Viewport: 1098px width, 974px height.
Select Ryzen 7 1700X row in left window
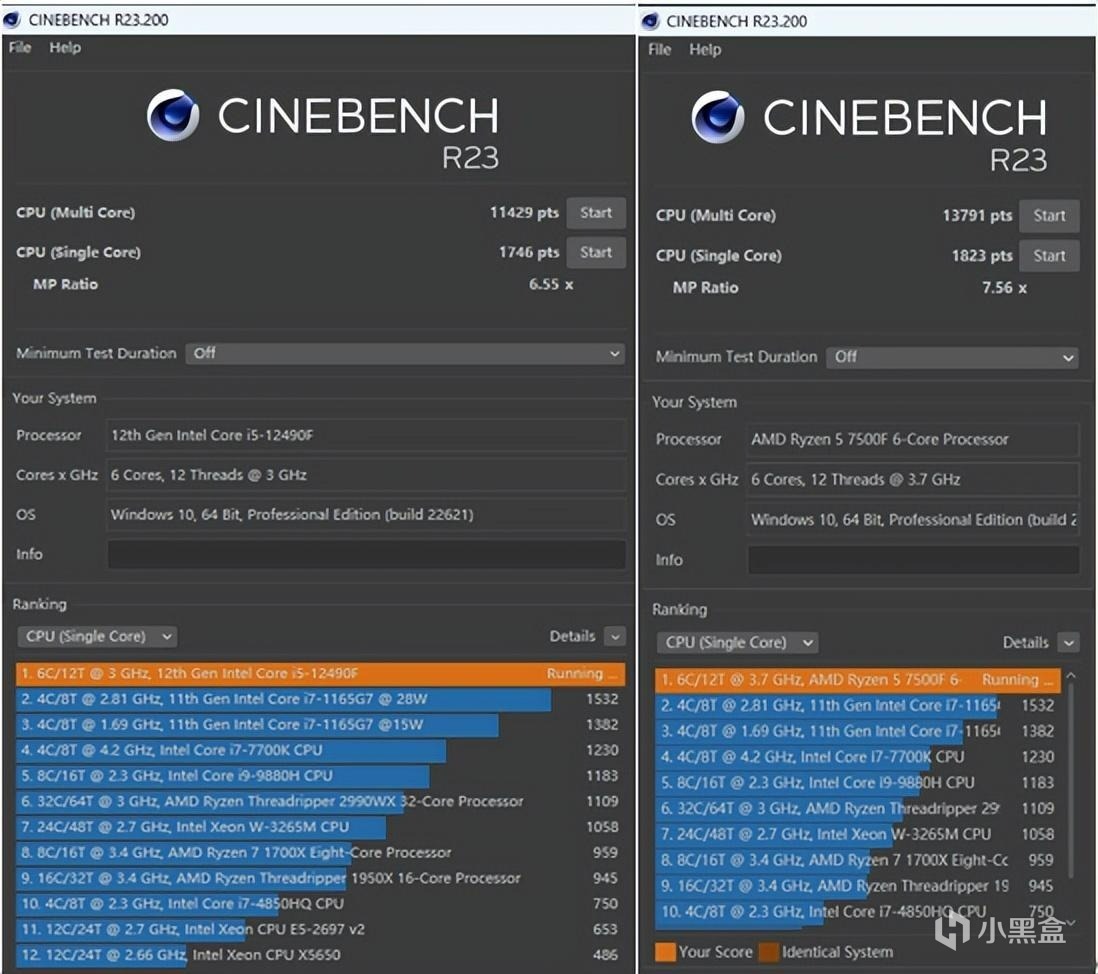[320, 852]
